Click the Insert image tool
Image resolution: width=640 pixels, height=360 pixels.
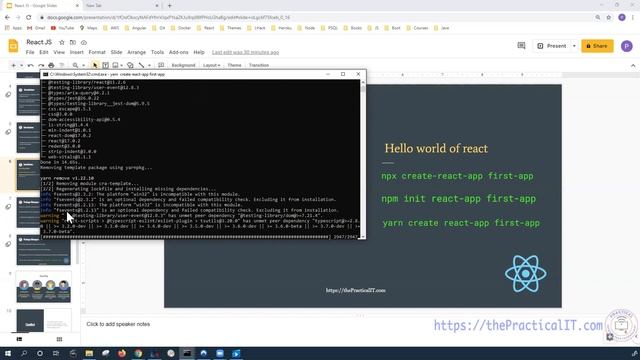tap(116, 65)
